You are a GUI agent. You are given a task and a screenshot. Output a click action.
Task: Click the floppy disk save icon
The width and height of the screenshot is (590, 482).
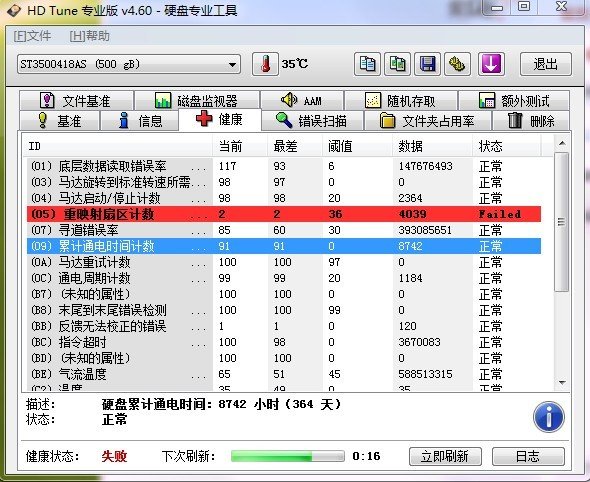427,64
